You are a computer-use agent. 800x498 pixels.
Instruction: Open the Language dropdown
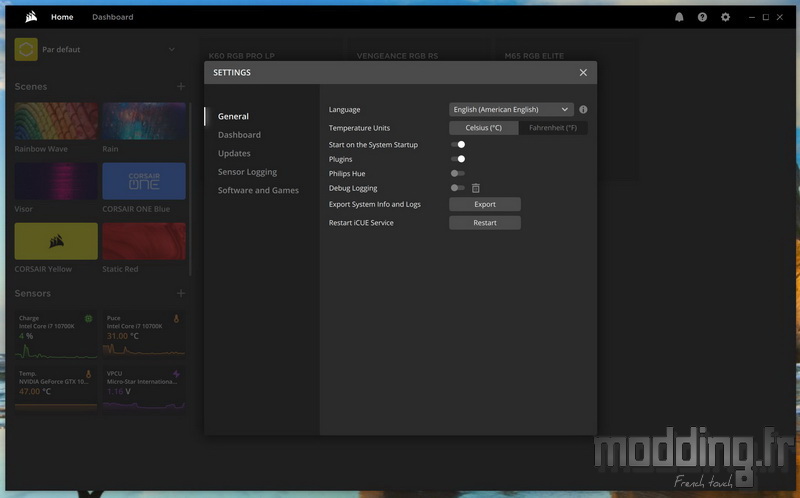tap(511, 109)
